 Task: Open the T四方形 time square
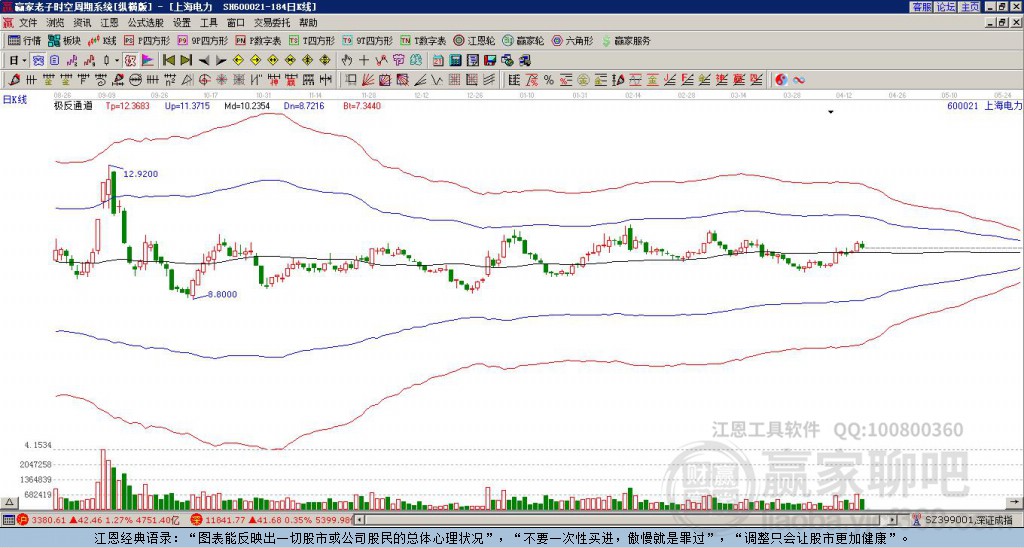312,40
